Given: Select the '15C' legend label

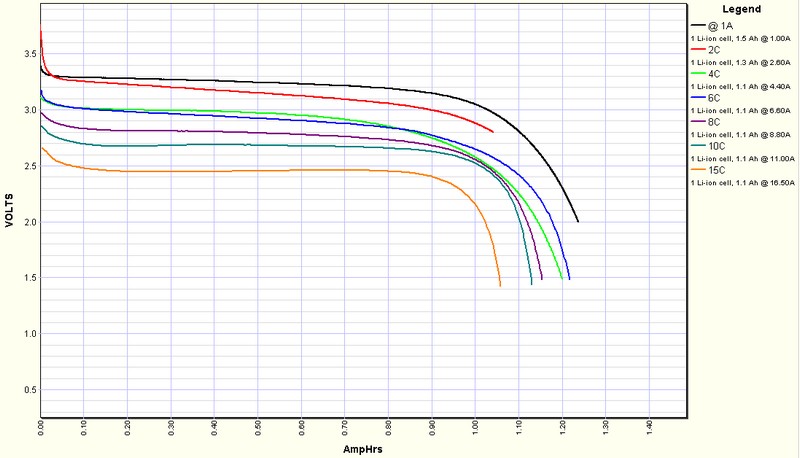Looking at the screenshot, I should 717,171.
